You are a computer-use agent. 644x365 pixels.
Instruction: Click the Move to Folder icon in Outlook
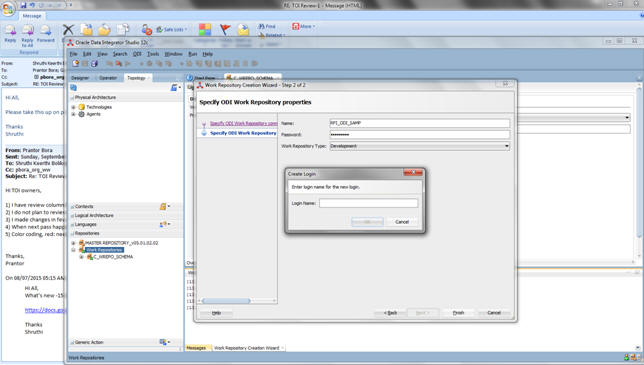[x=86, y=30]
